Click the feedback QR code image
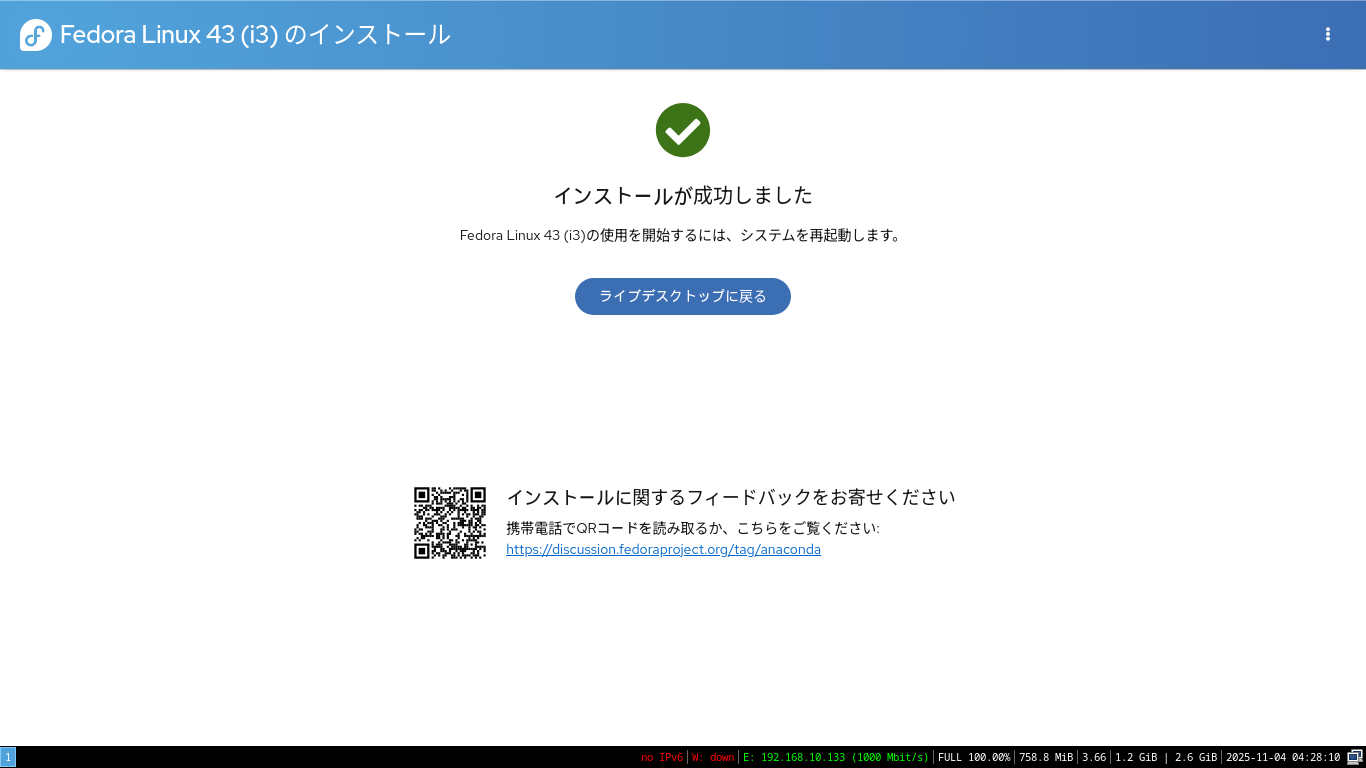This screenshot has height=768, width=1366. click(x=450, y=523)
